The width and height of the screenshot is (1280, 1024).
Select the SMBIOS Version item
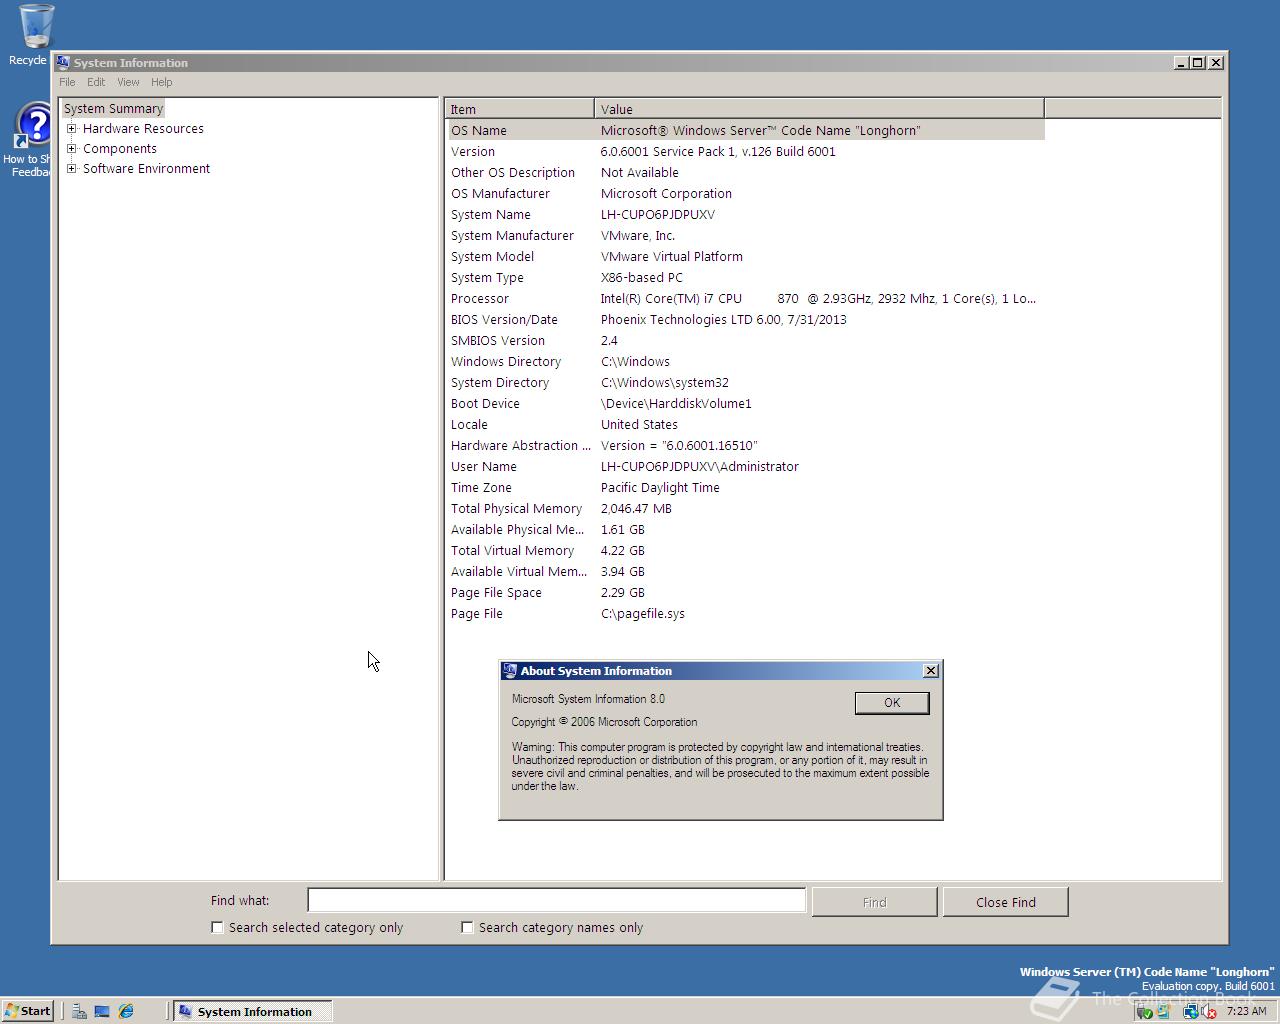click(x=498, y=340)
